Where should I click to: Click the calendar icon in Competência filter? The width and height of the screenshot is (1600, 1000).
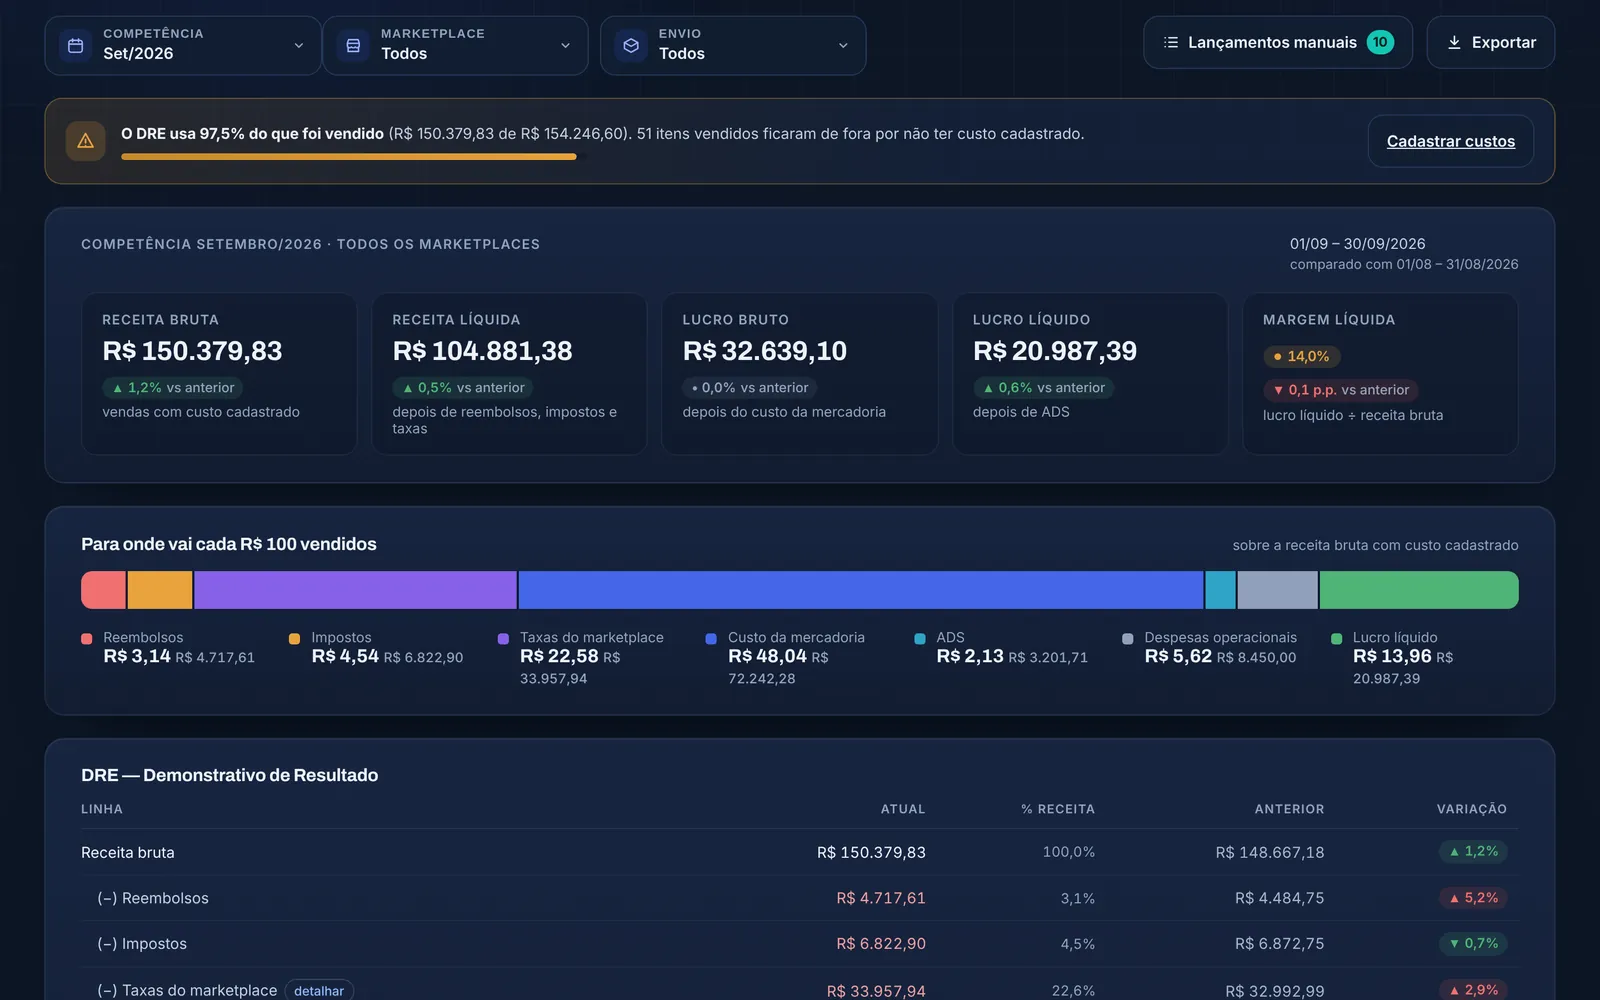coord(75,45)
